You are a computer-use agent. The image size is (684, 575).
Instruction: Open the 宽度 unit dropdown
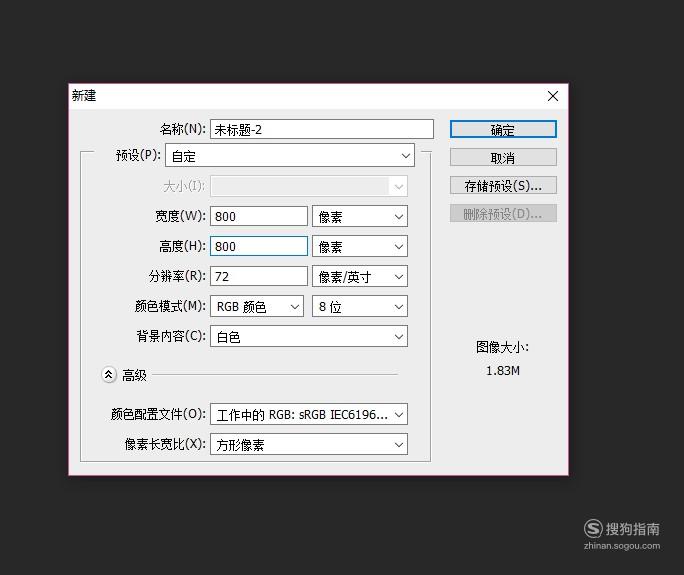pos(360,216)
